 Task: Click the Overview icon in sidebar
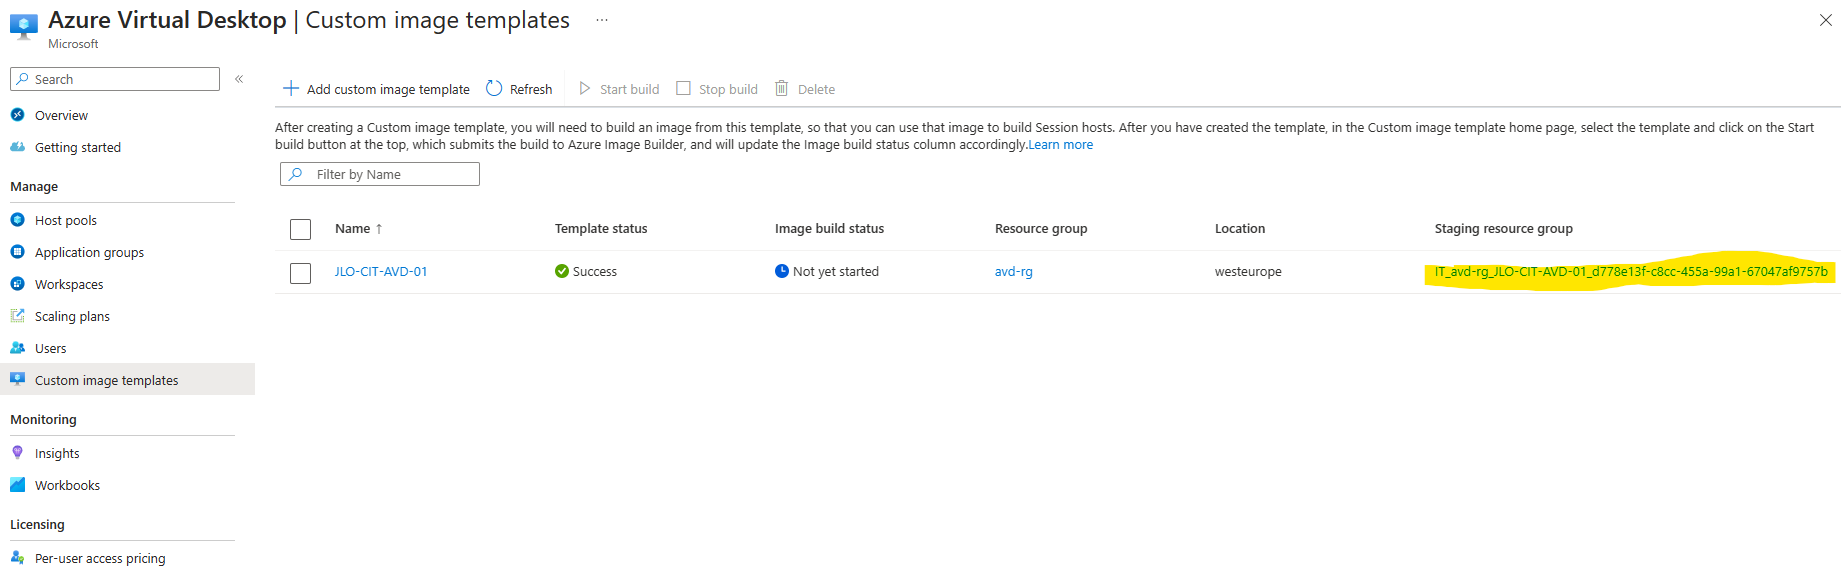(x=17, y=115)
